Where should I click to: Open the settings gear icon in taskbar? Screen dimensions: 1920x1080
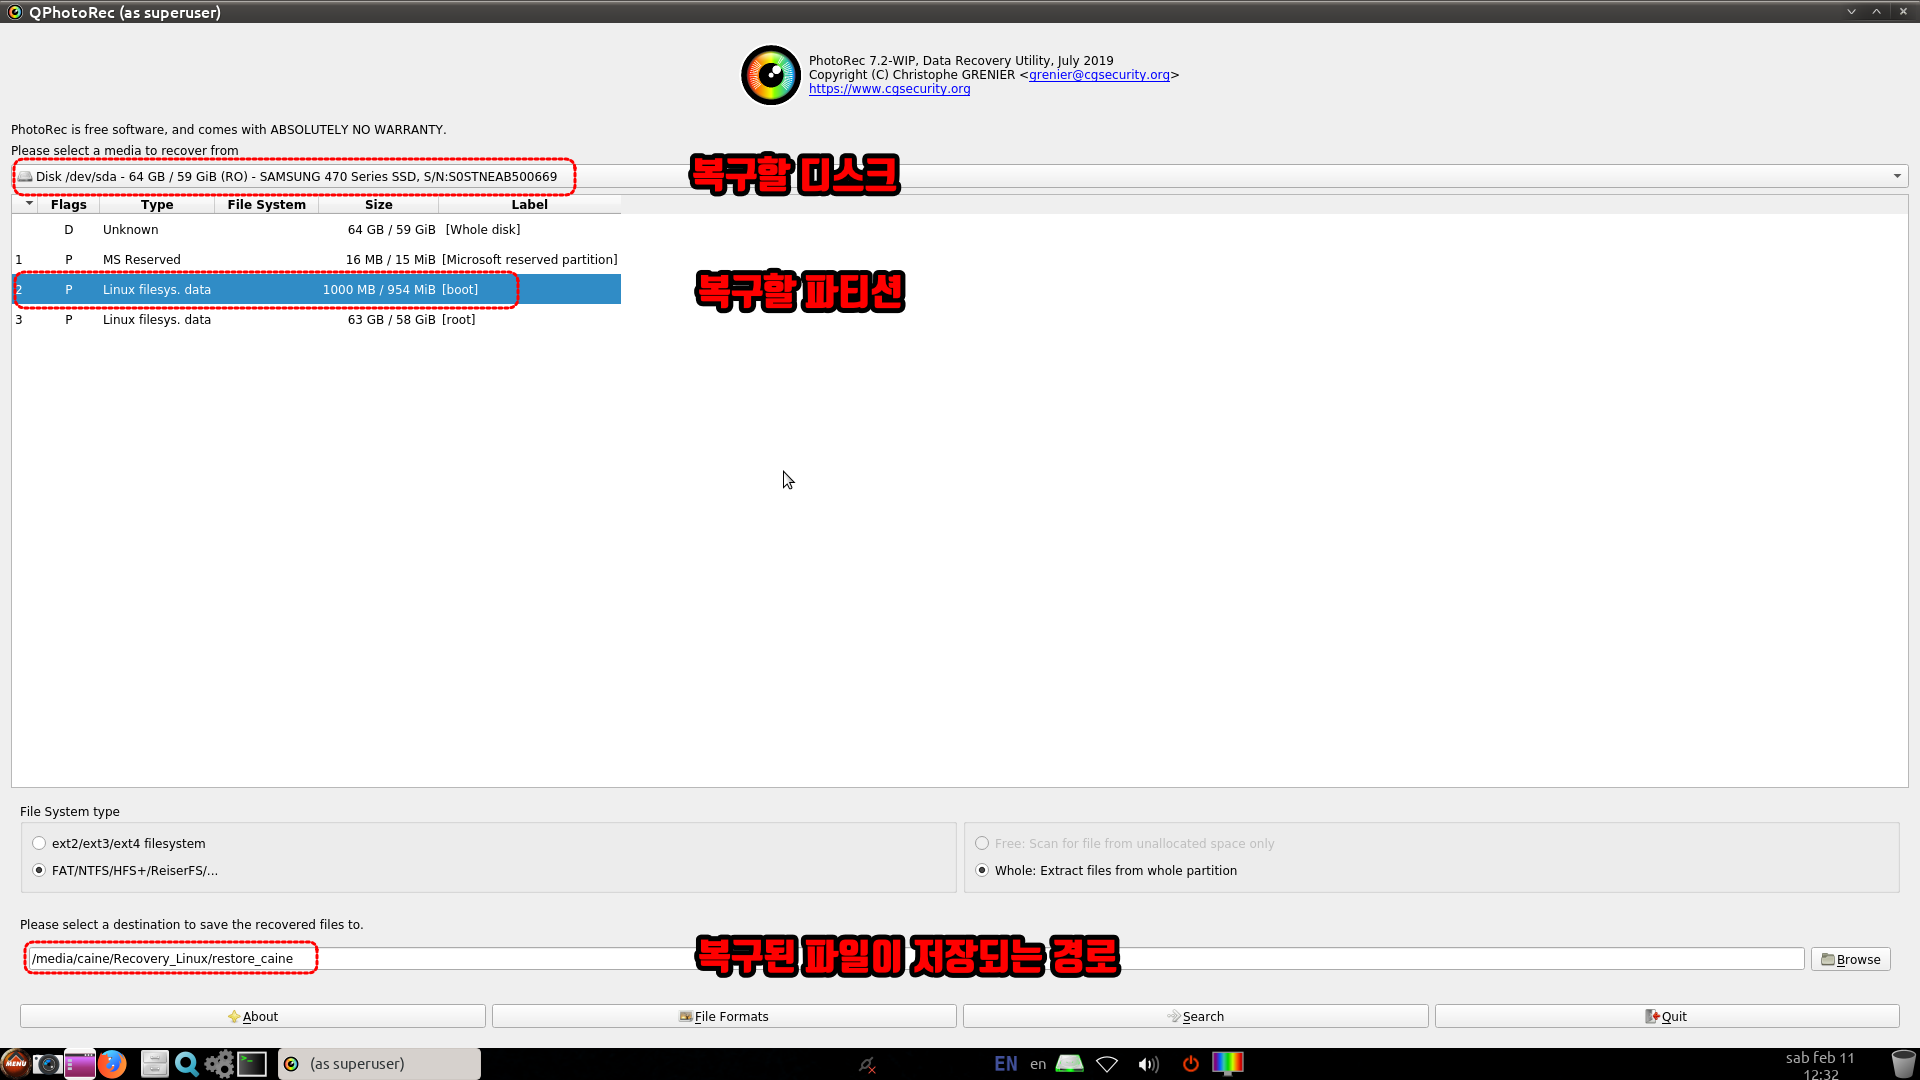219,1064
